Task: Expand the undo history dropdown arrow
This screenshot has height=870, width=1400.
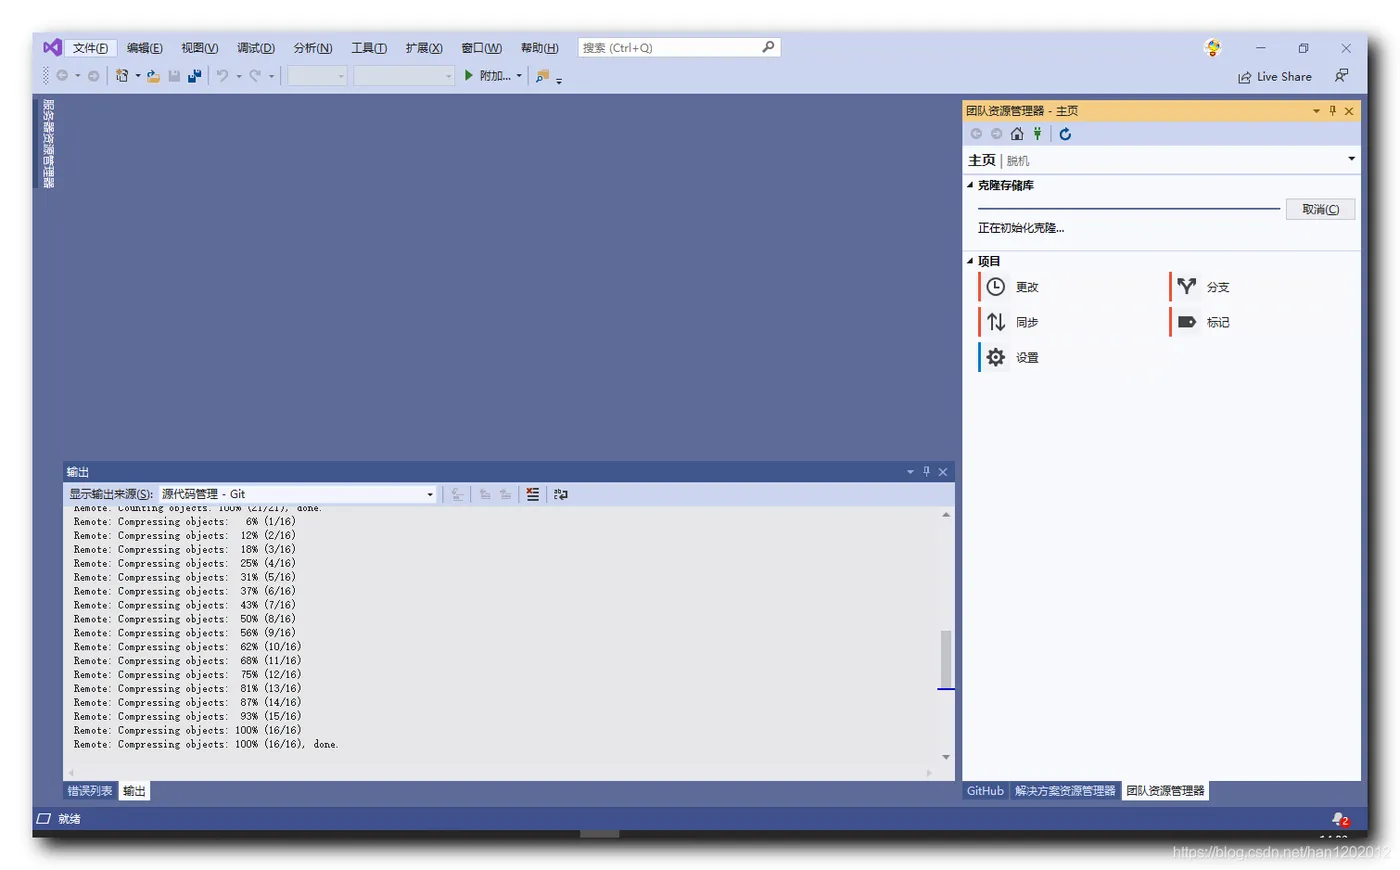Action: click(x=238, y=76)
